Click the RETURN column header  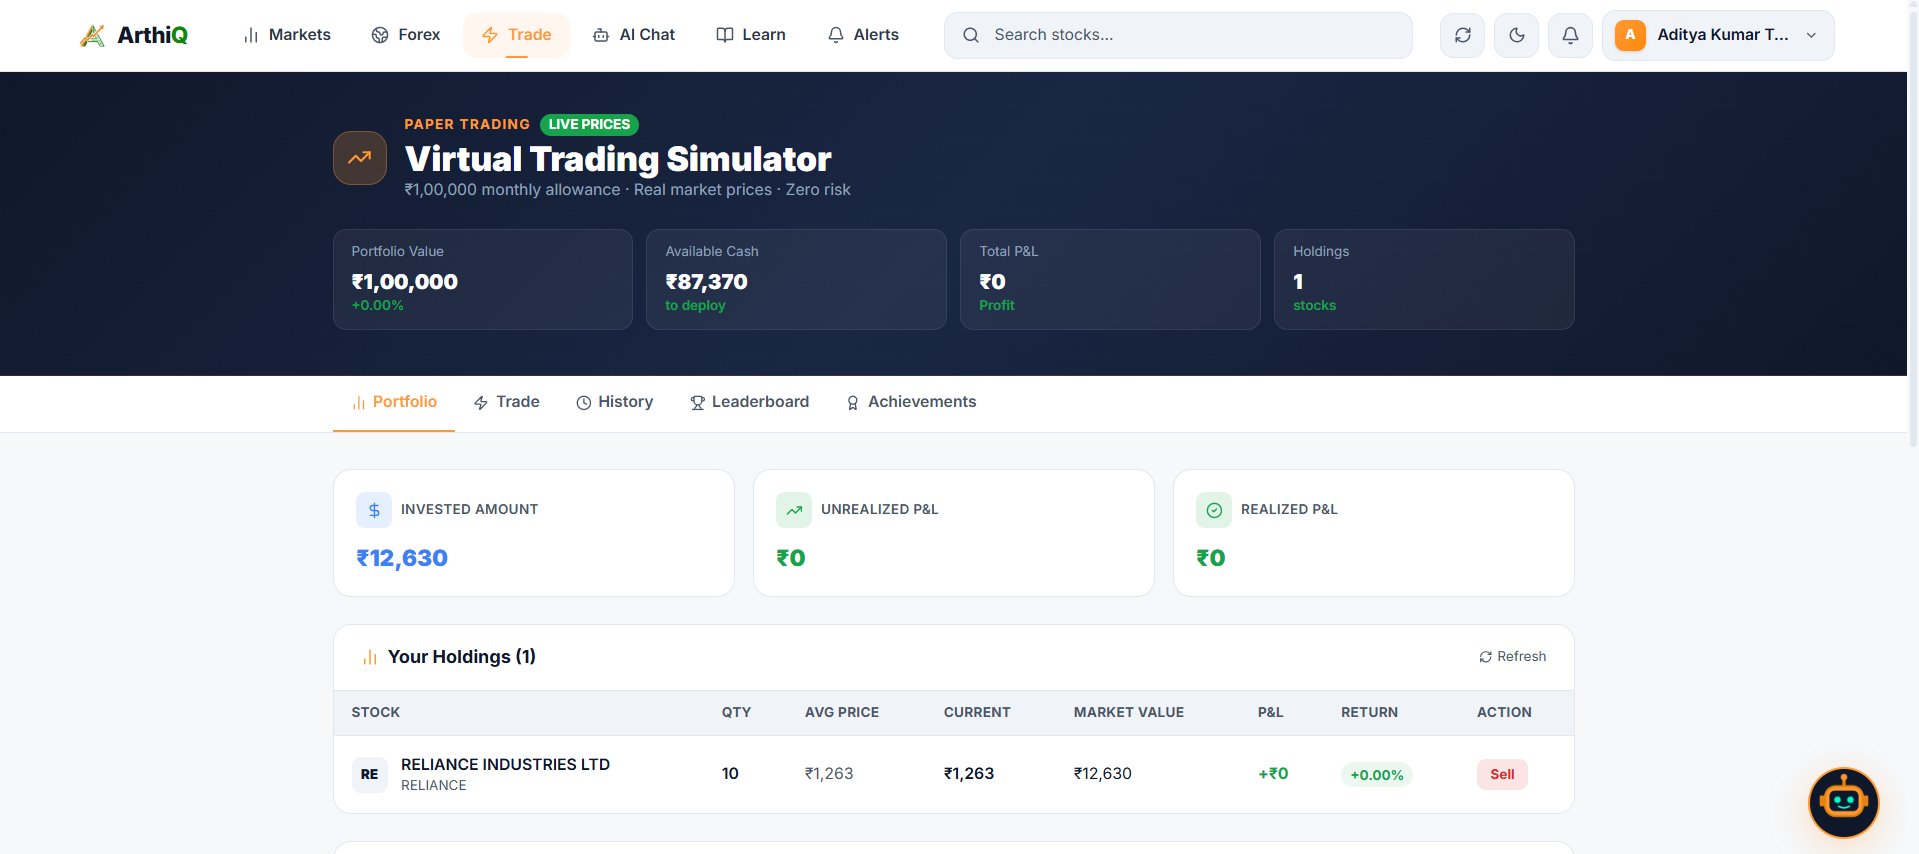1370,712
